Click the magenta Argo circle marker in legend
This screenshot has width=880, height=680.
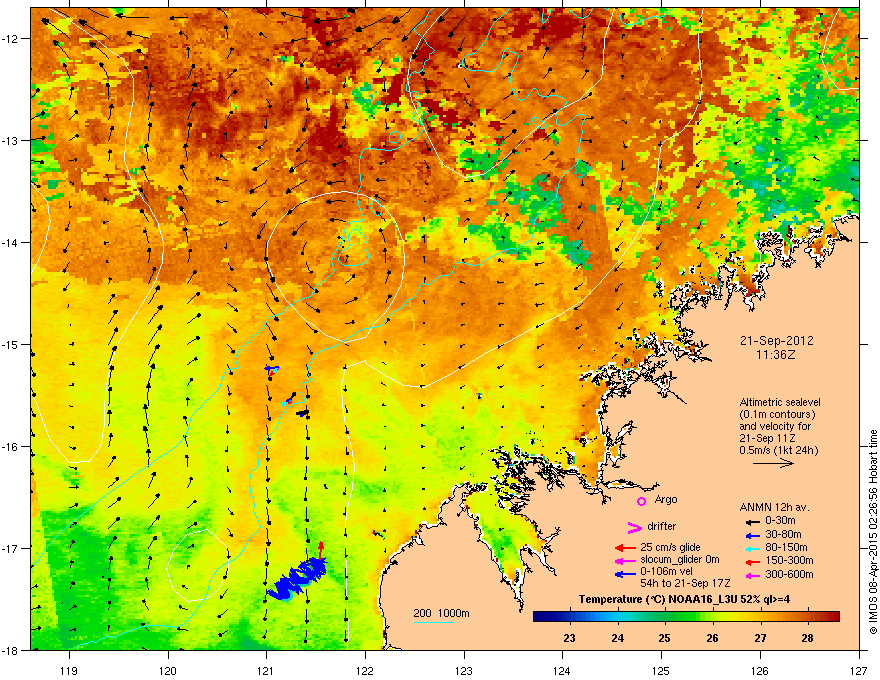point(641,501)
